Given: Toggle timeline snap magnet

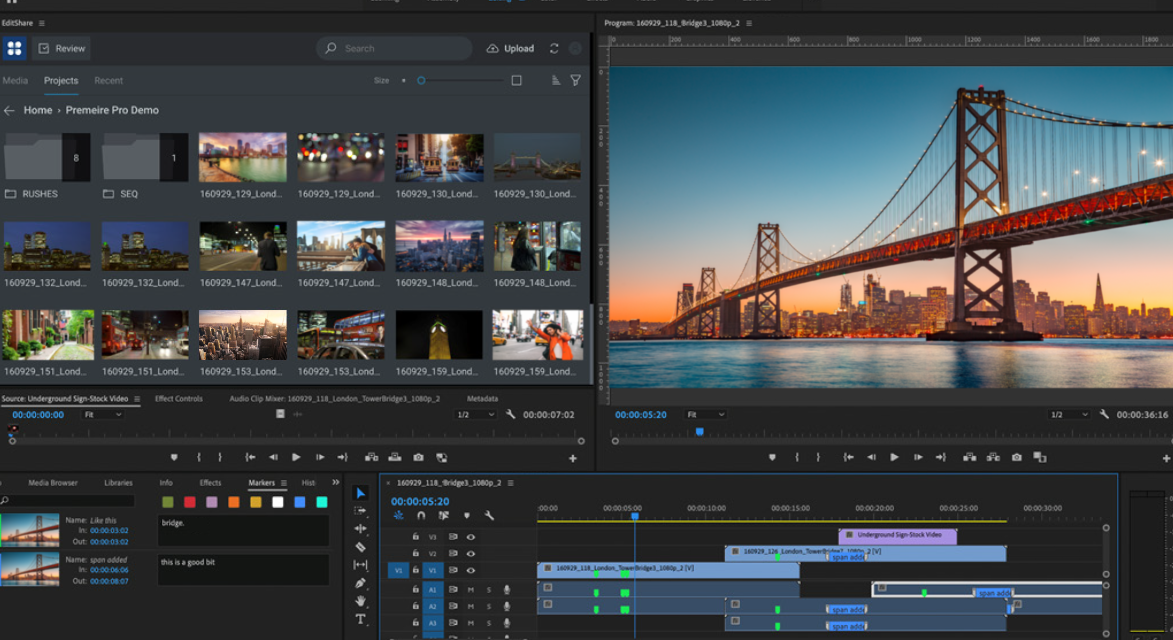Looking at the screenshot, I should point(421,515).
